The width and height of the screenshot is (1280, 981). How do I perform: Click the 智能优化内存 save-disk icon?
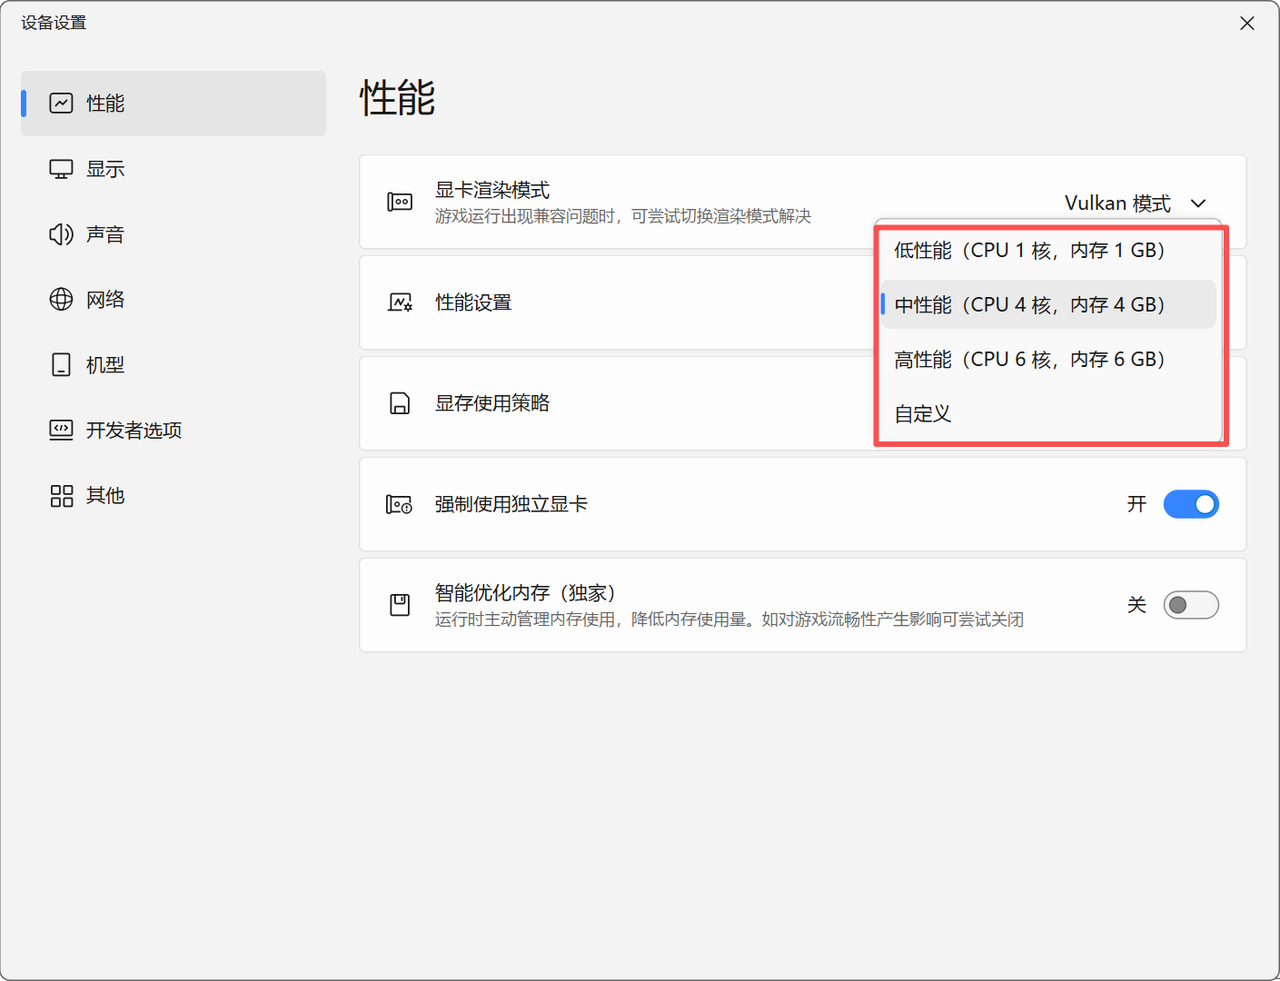tap(400, 605)
